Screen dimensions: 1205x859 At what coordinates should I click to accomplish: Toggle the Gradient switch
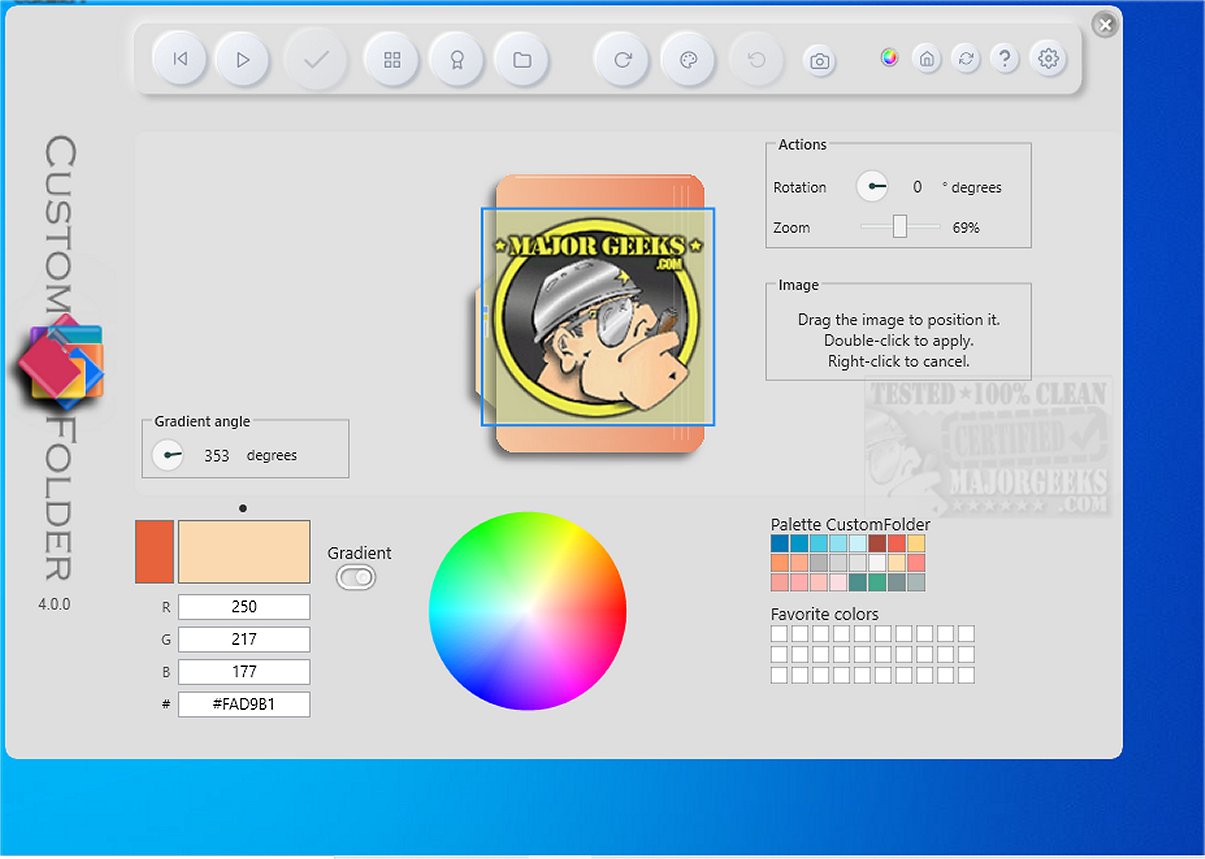(355, 577)
